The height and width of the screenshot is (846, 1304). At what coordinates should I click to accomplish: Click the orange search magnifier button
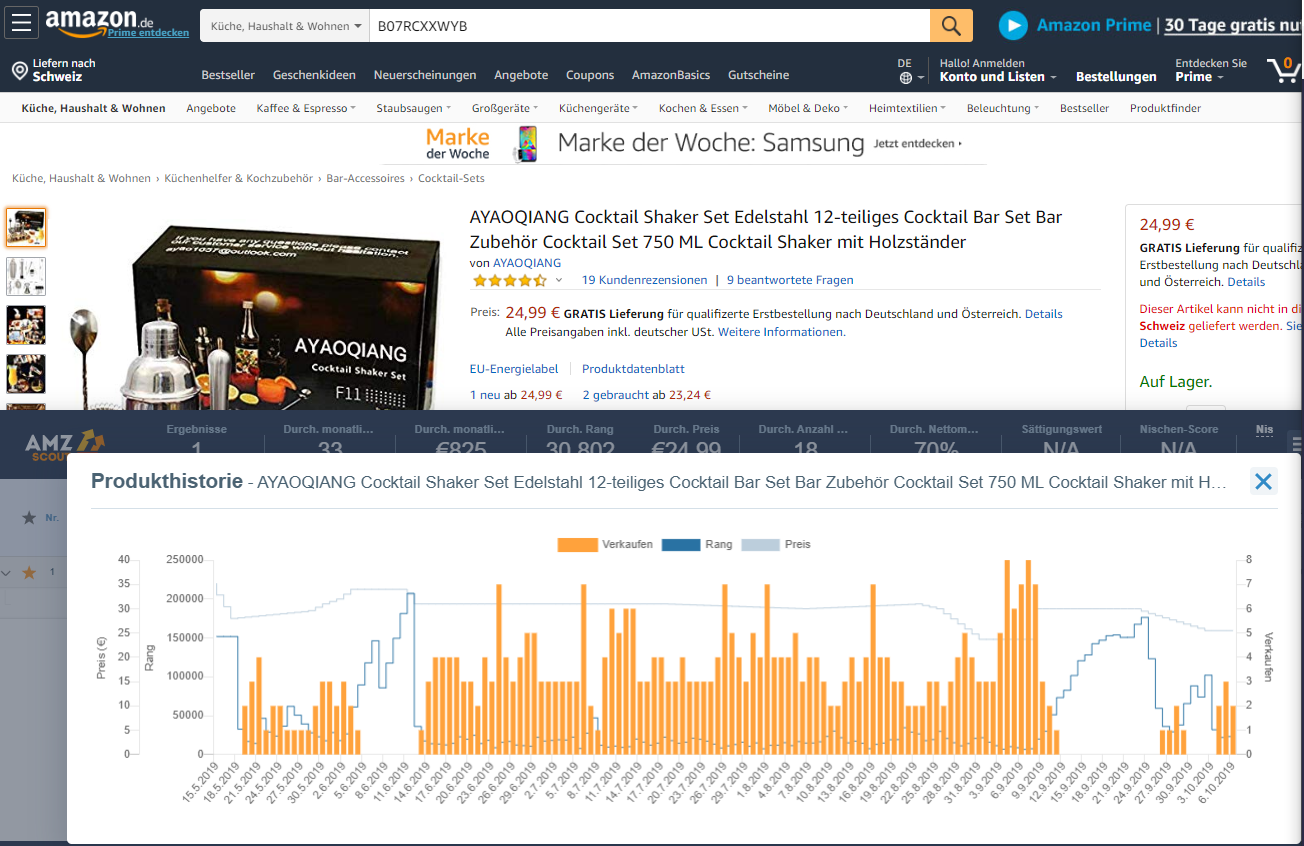(x=951, y=26)
